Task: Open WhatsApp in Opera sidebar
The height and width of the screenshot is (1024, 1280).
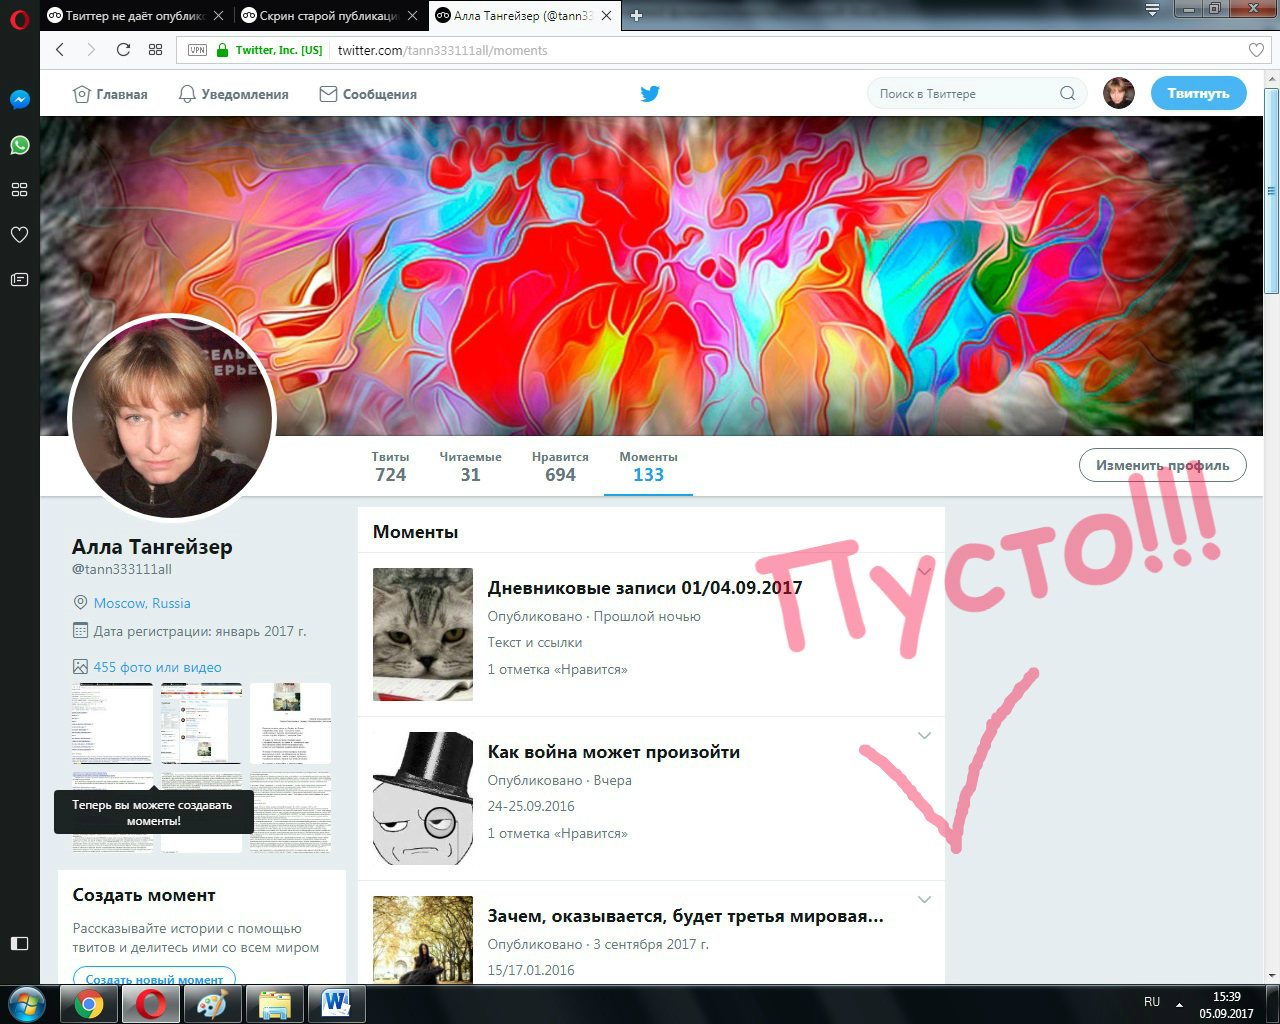Action: pyautogui.click(x=19, y=145)
